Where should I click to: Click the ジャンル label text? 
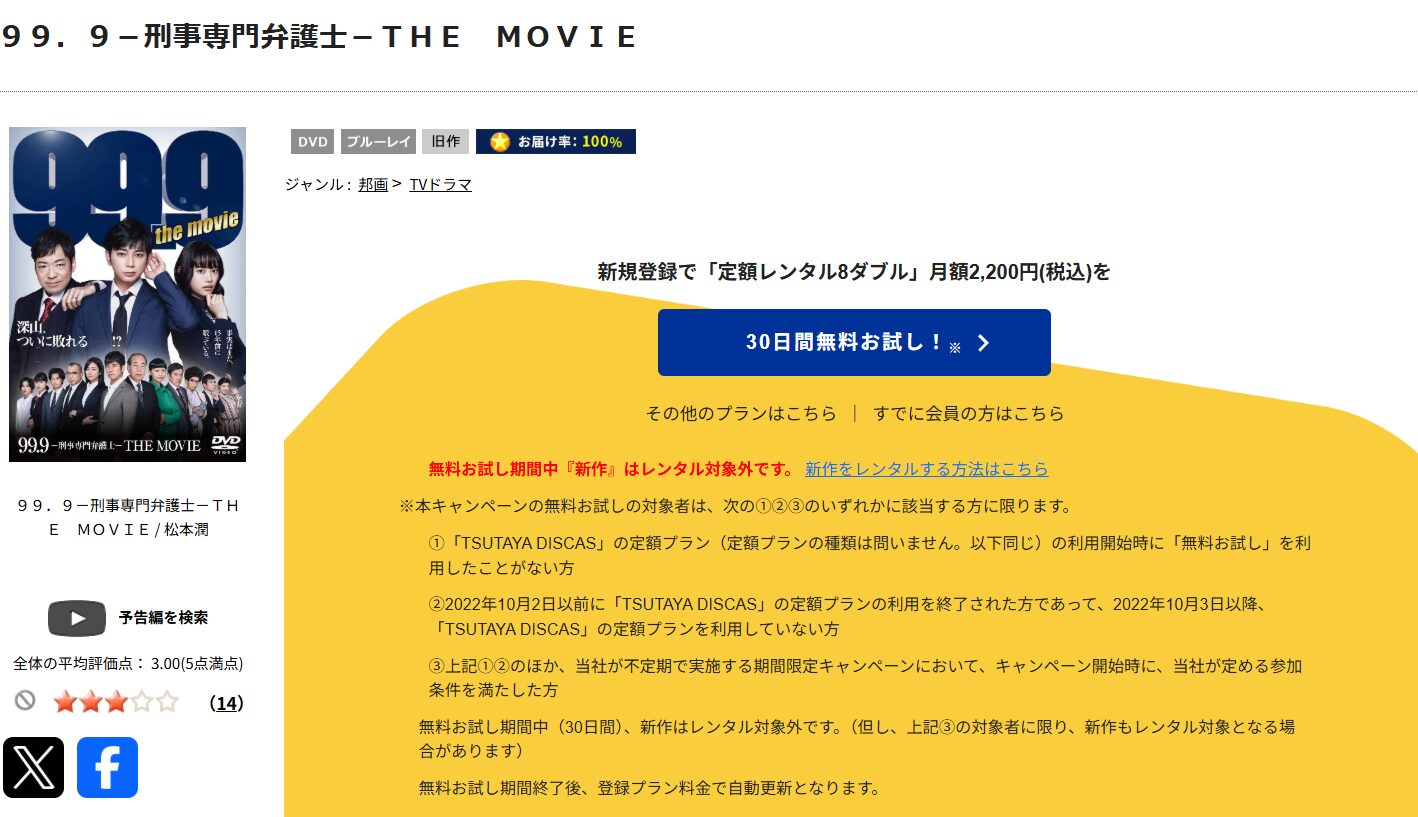click(317, 185)
